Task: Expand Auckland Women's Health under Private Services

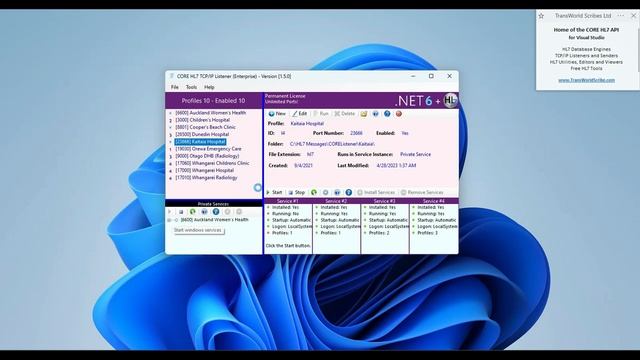Action: [x=169, y=220]
